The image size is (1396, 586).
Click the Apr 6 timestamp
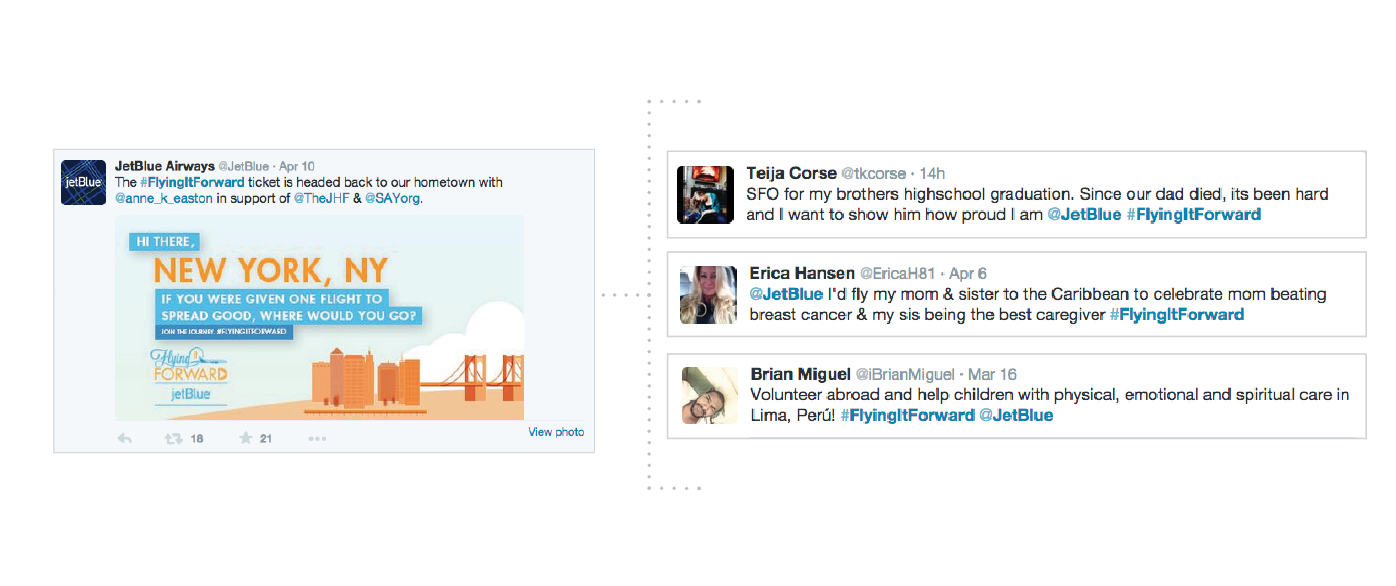click(968, 274)
